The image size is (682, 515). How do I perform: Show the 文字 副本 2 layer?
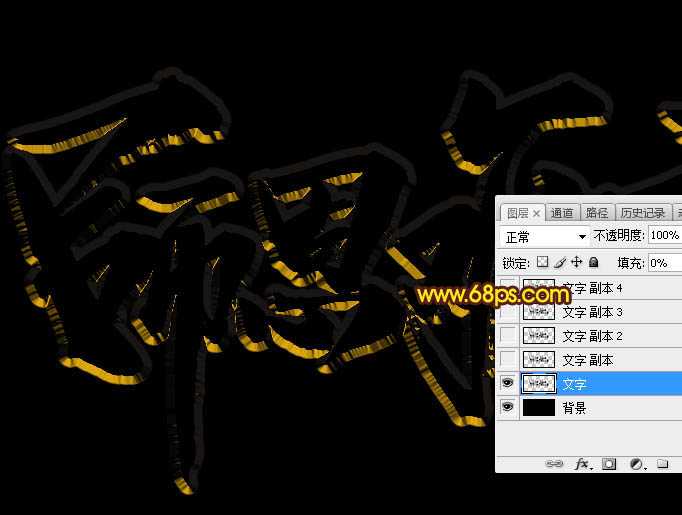[x=508, y=335]
